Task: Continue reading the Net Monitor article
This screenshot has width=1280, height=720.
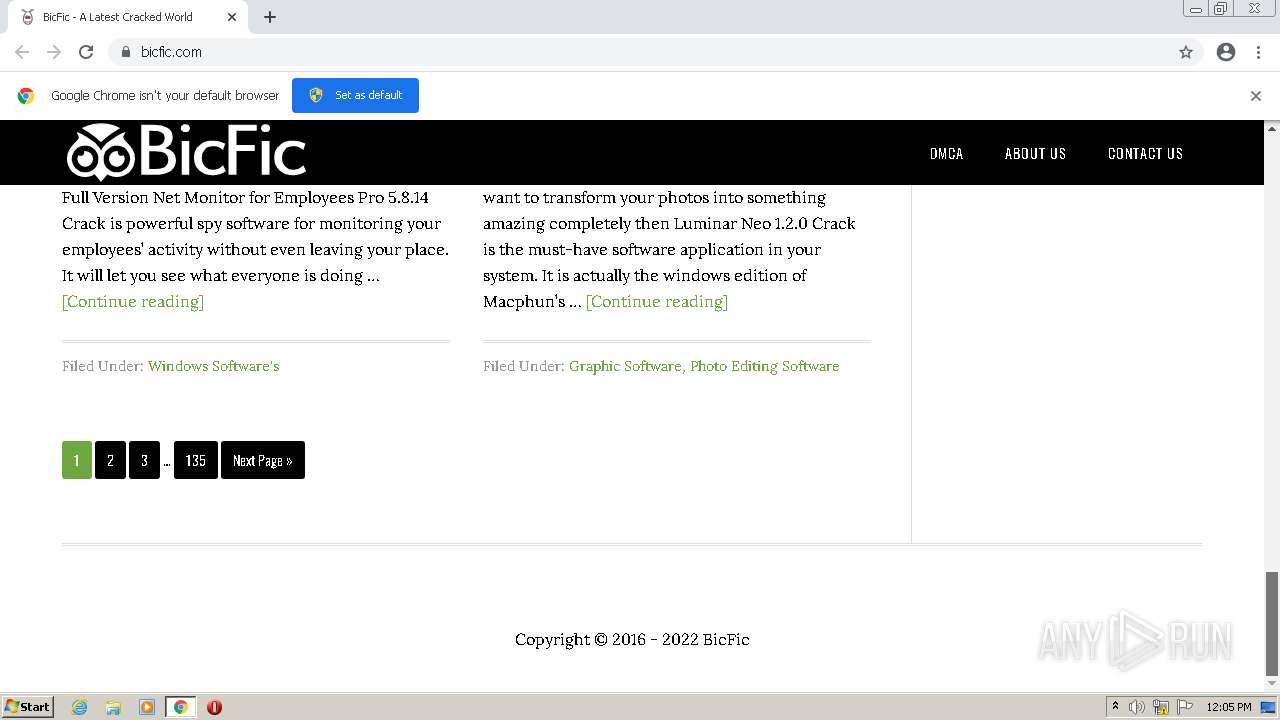Action: 133,301
